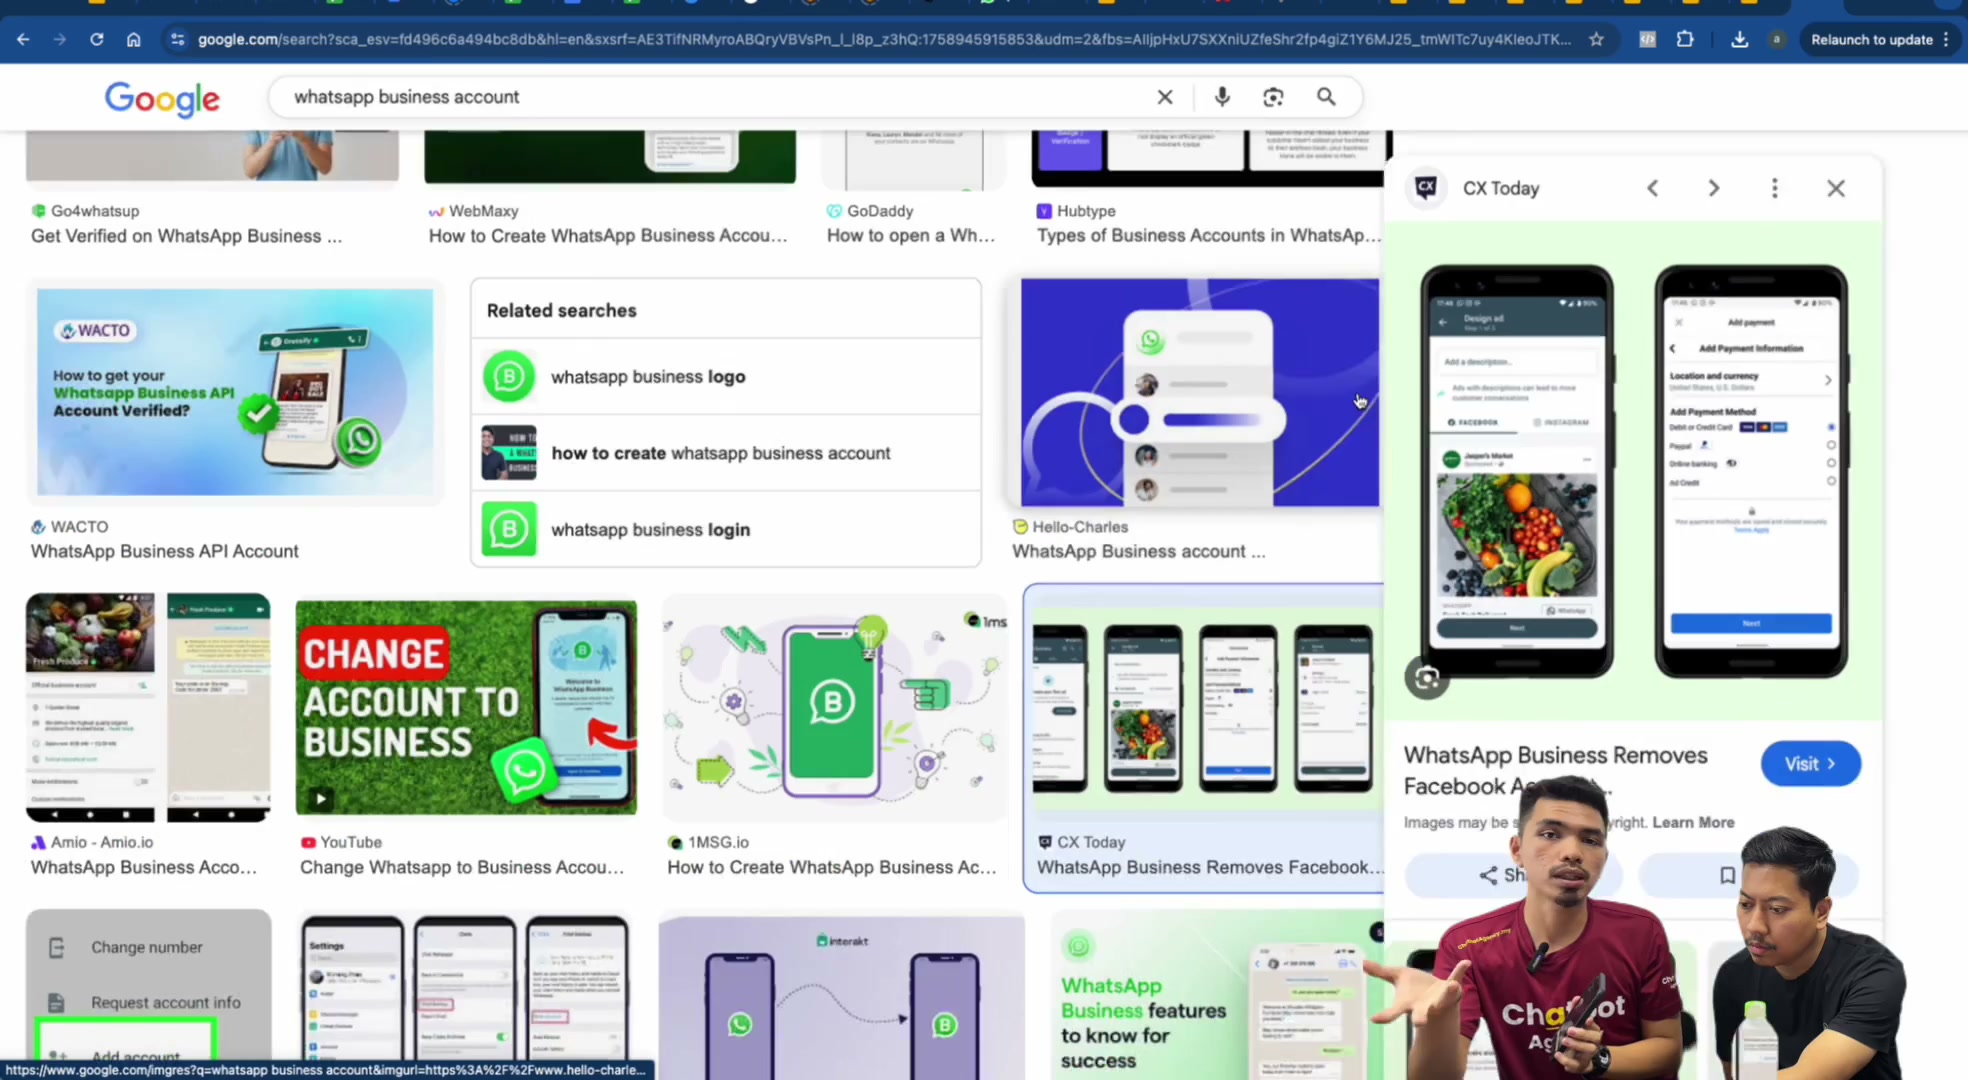Open the Amio.io phone screenshots image
This screenshot has height=1080, width=1968.
point(148,708)
